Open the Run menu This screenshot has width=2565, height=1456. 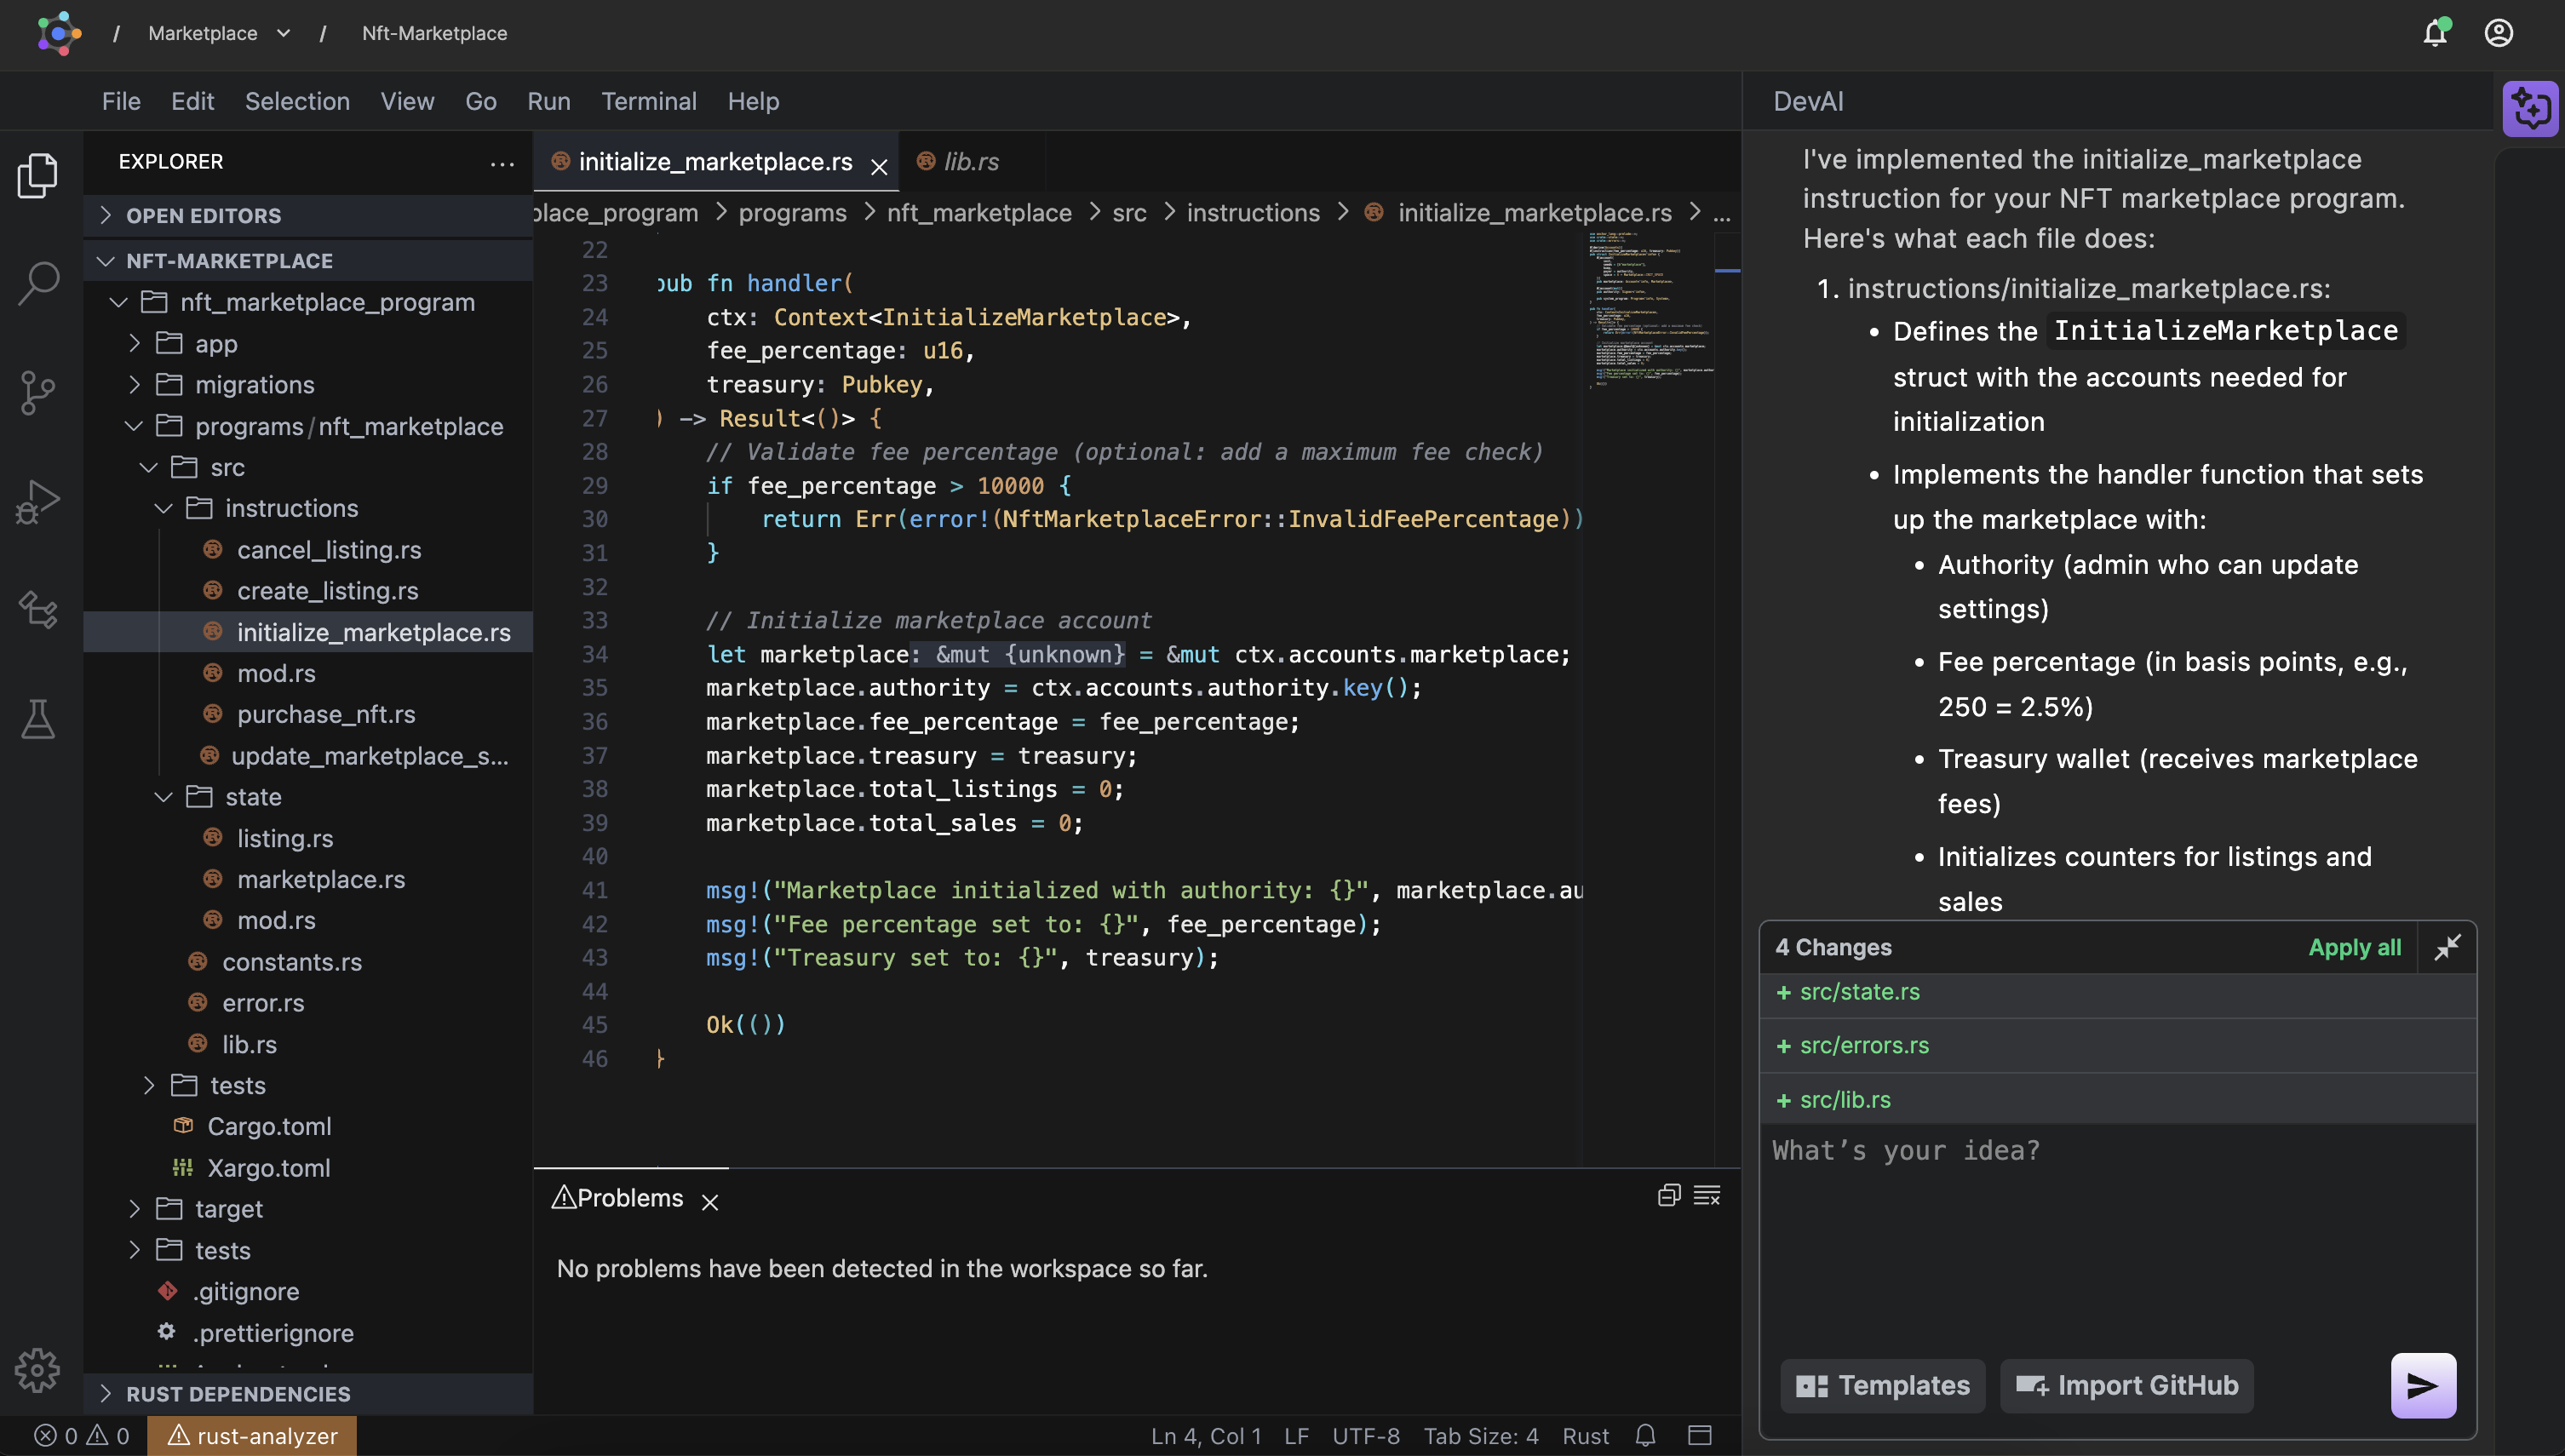[x=549, y=101]
